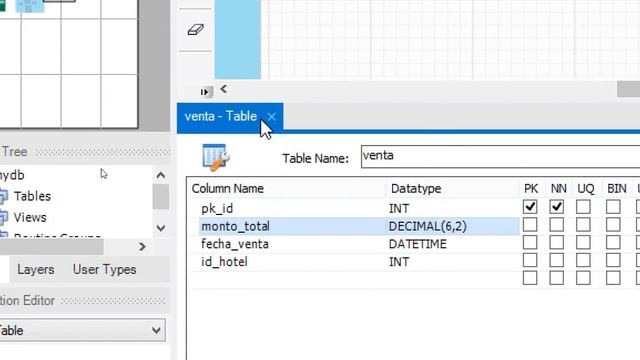This screenshot has height=360, width=640.
Task: Uncheck PK for pk_id
Action: (x=530, y=207)
